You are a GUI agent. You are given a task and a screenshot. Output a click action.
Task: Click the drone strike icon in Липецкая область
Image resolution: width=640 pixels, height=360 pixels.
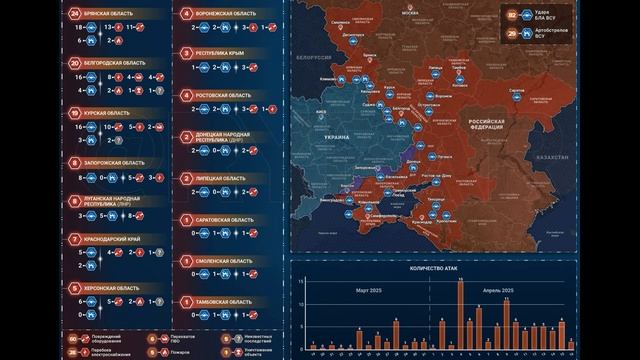click(x=204, y=192)
